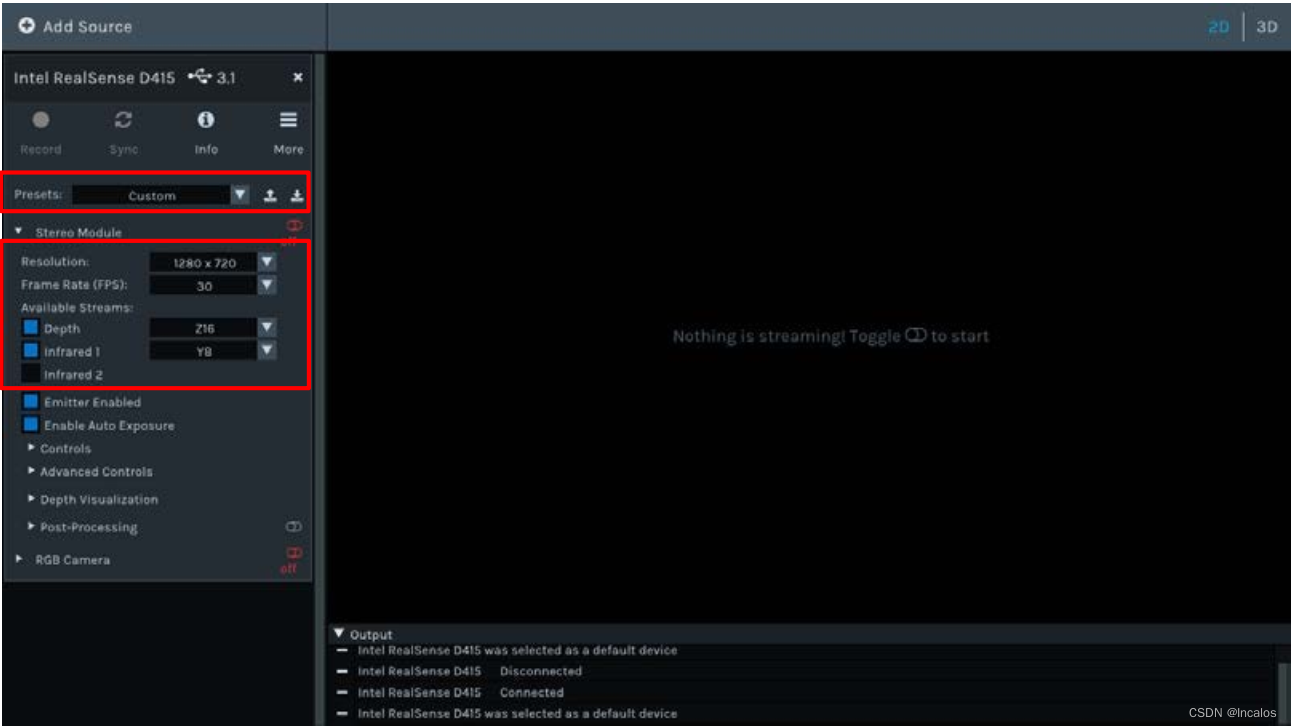
Task: Switch to the 2D view
Action: tap(1218, 27)
